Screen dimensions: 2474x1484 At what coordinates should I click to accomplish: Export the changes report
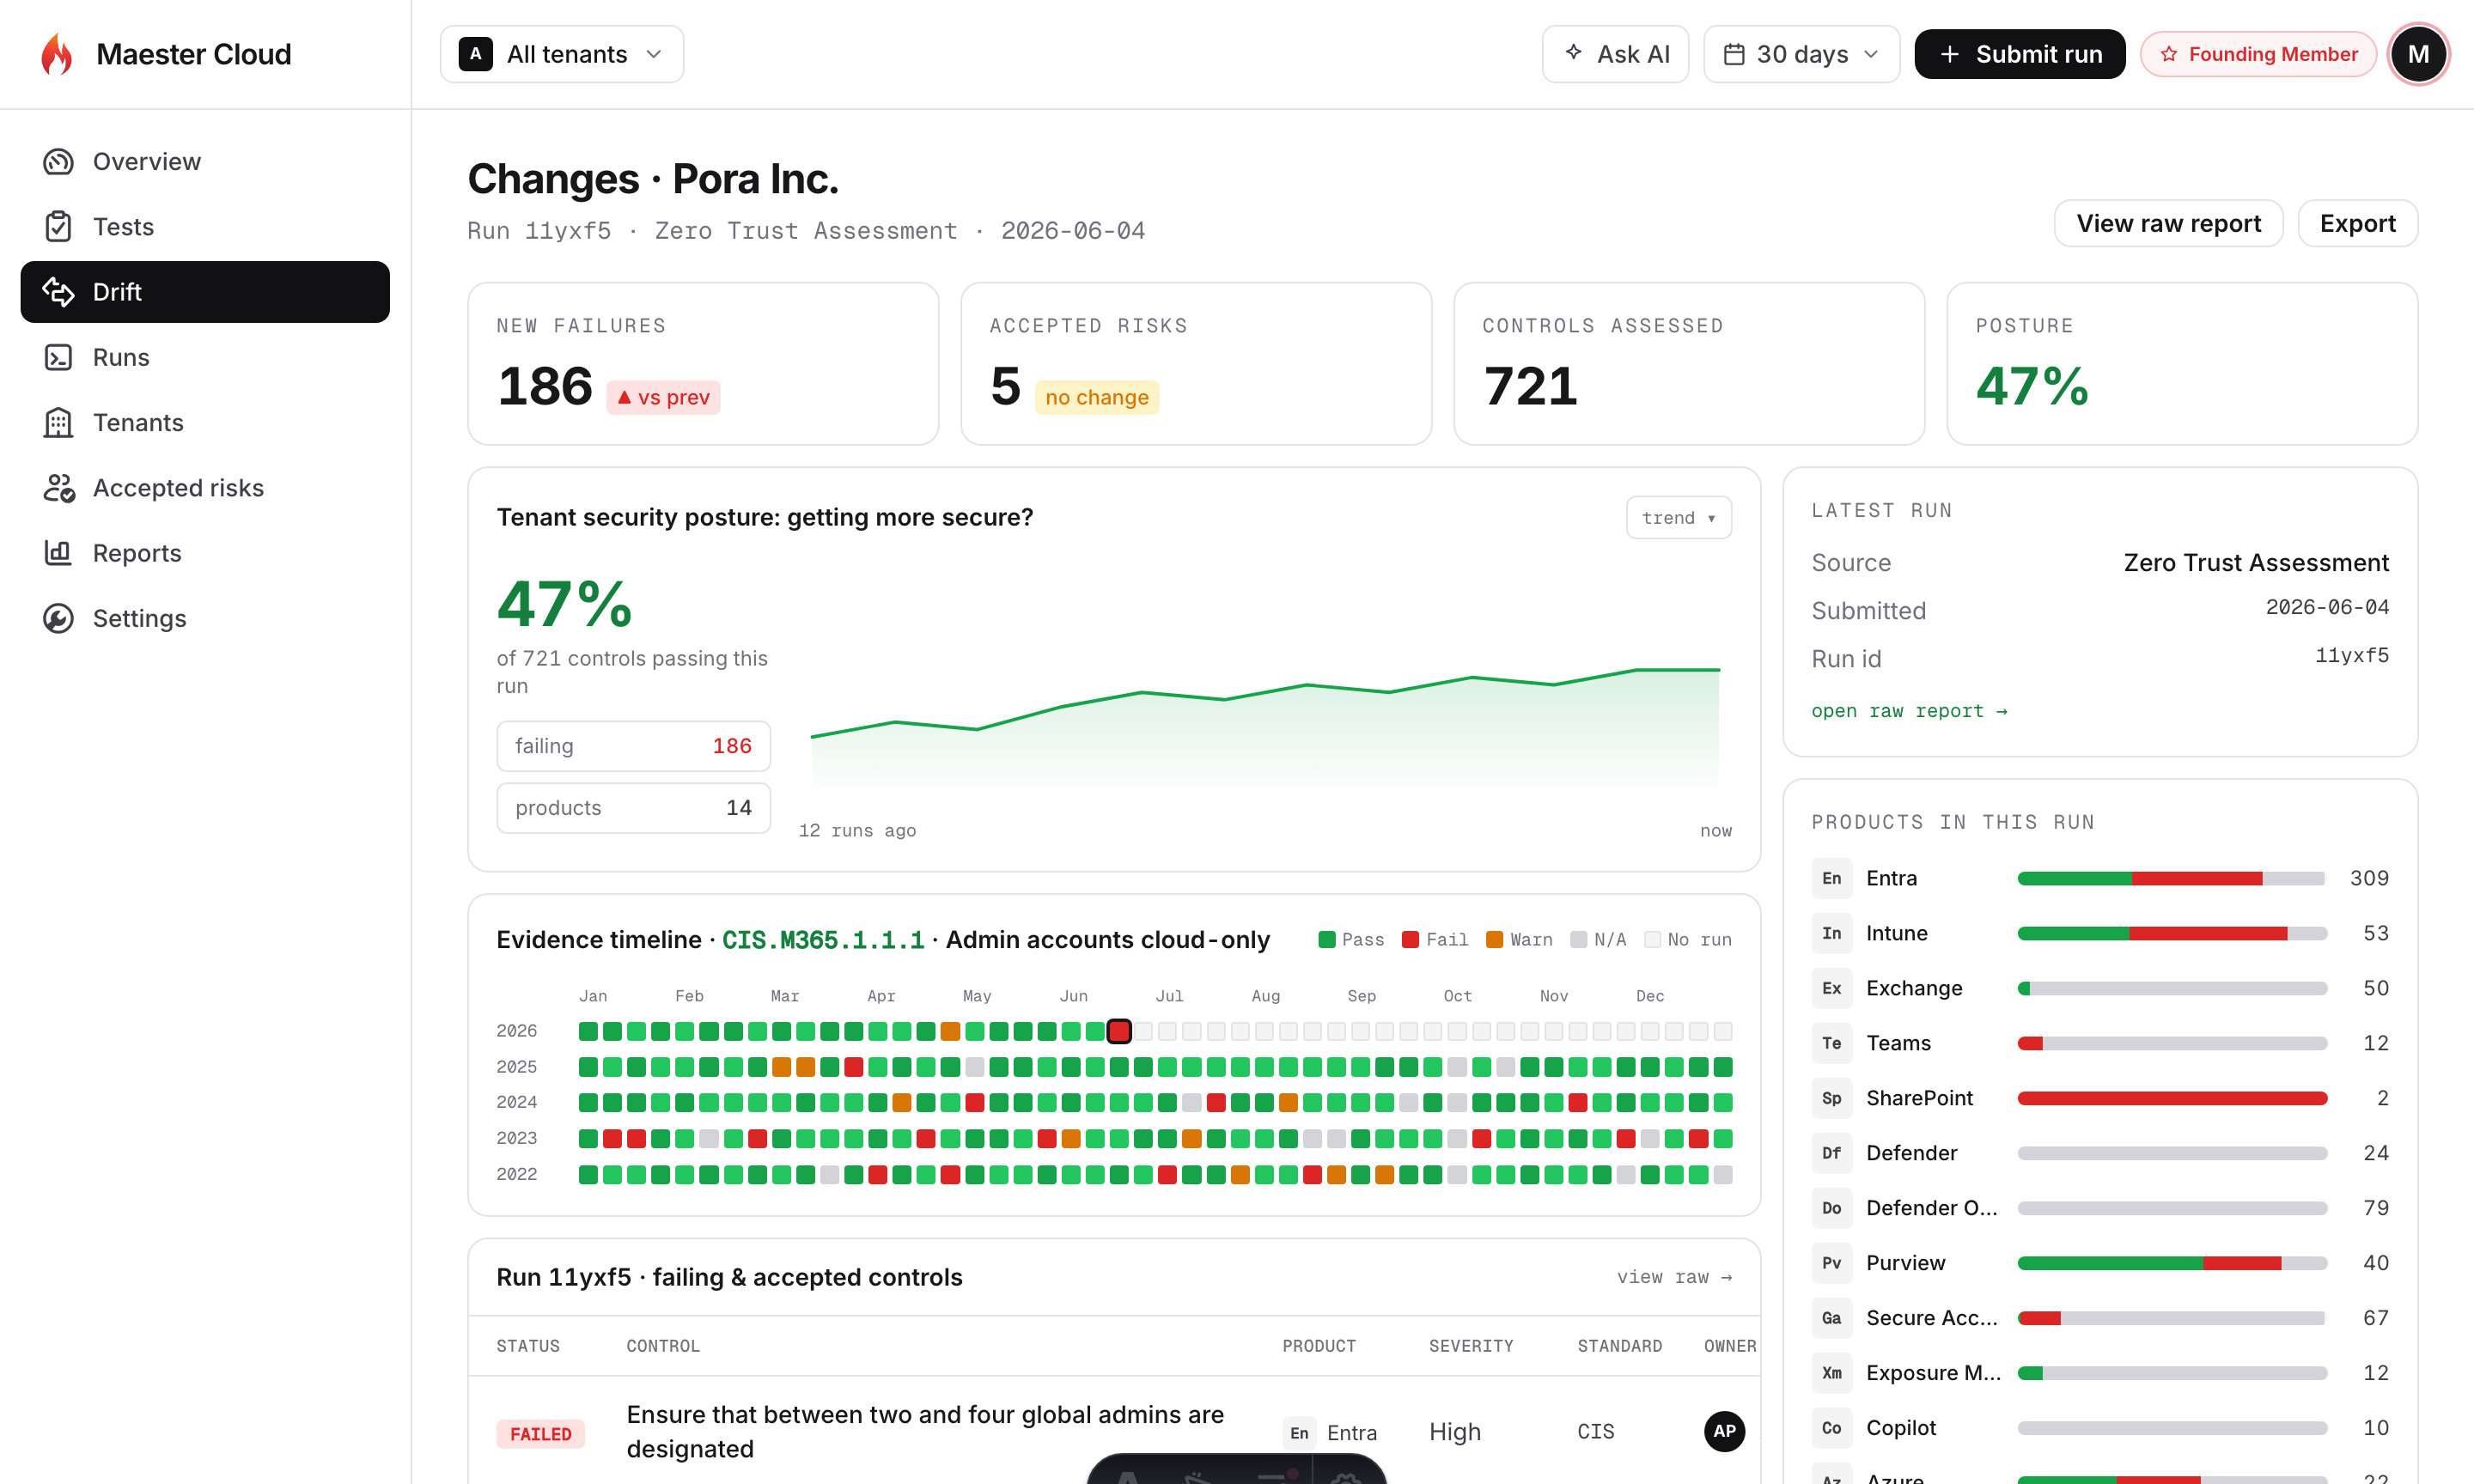[x=2357, y=223]
